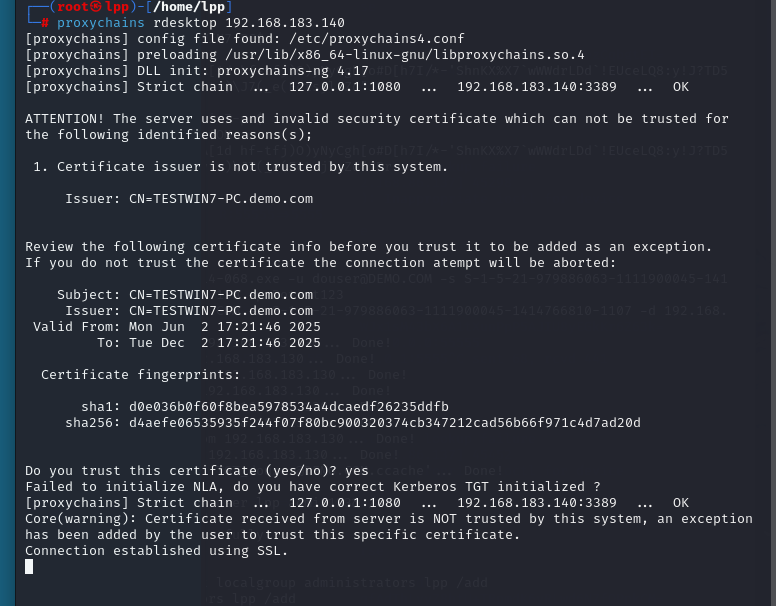This screenshot has height=606, width=776.
Task: Click the "Connection established using SSL." line
Action: [157, 550]
